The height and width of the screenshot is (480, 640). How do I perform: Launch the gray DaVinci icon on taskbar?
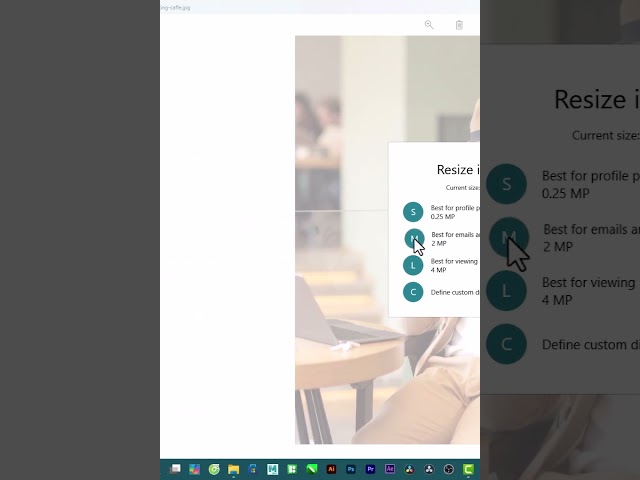tap(429, 469)
